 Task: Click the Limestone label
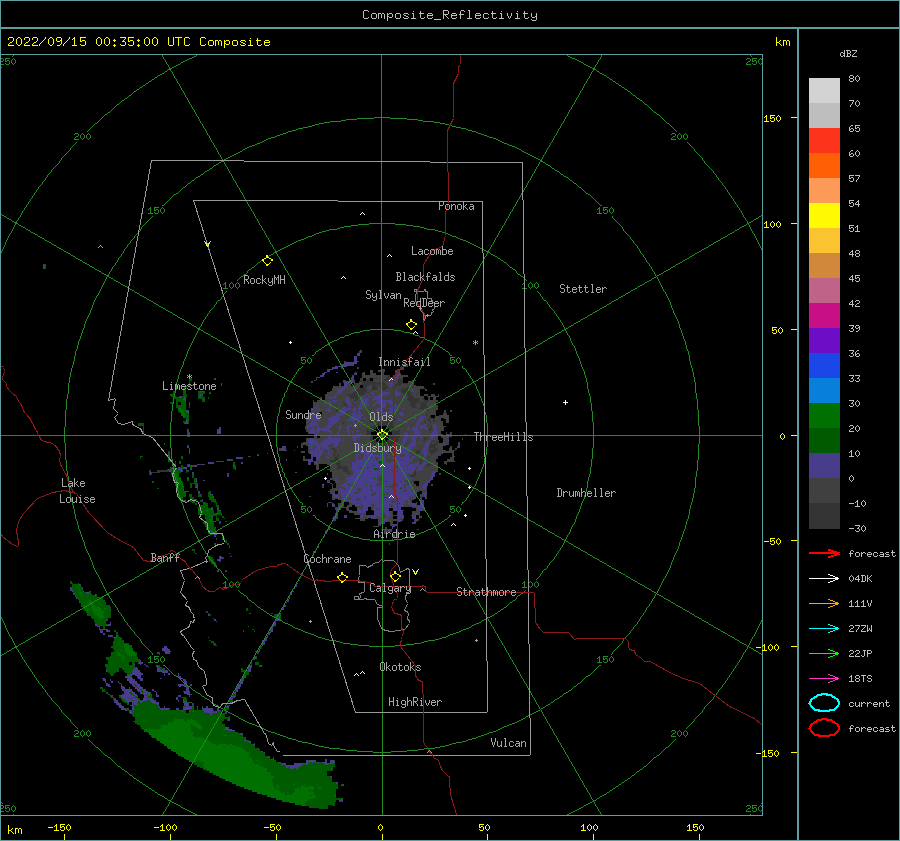coord(189,386)
